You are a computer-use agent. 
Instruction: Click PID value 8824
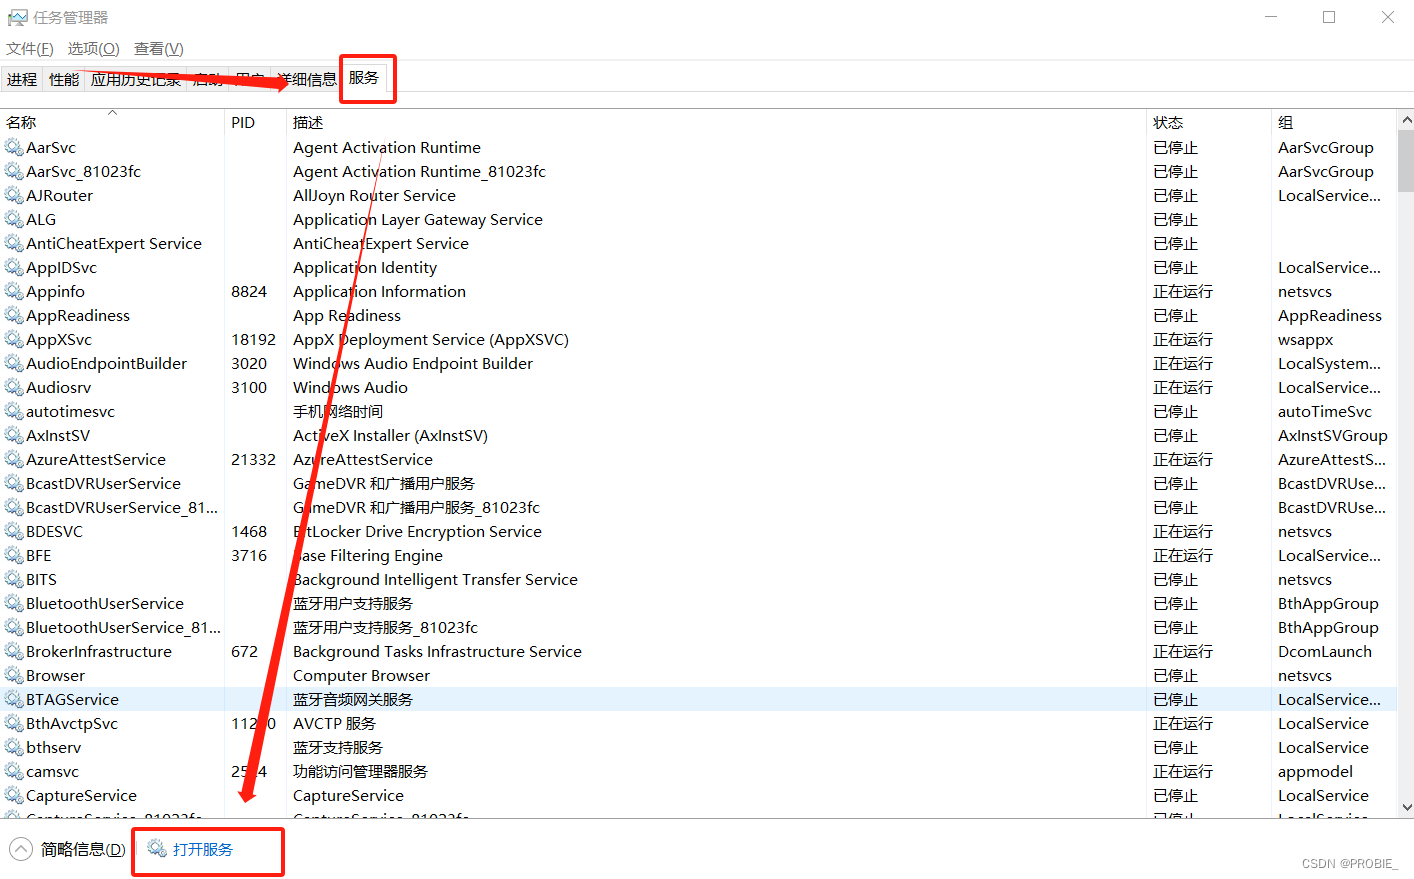point(249,291)
